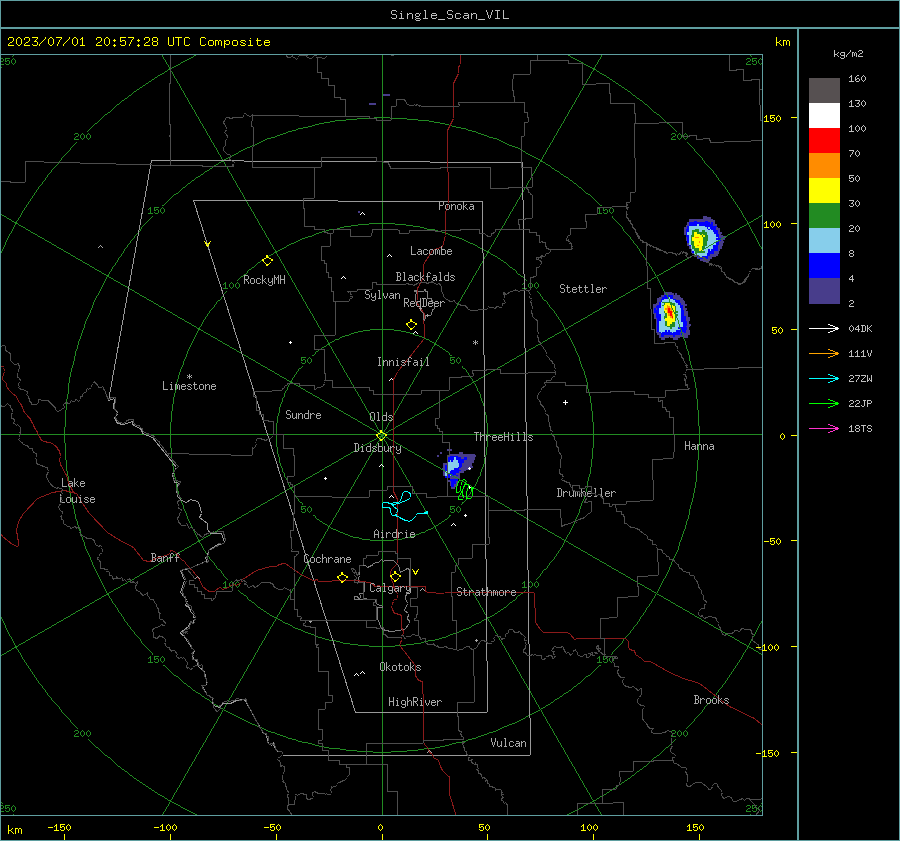Click the green storm cell outline near ThreeHills
Image resolution: width=900 pixels, height=841 pixels.
pyautogui.click(x=464, y=490)
